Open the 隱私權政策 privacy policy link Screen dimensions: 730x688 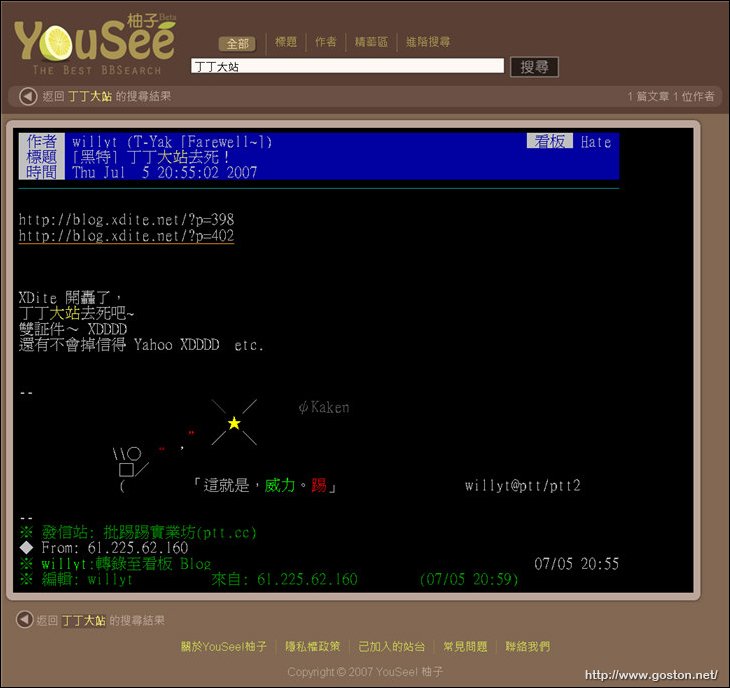313,647
